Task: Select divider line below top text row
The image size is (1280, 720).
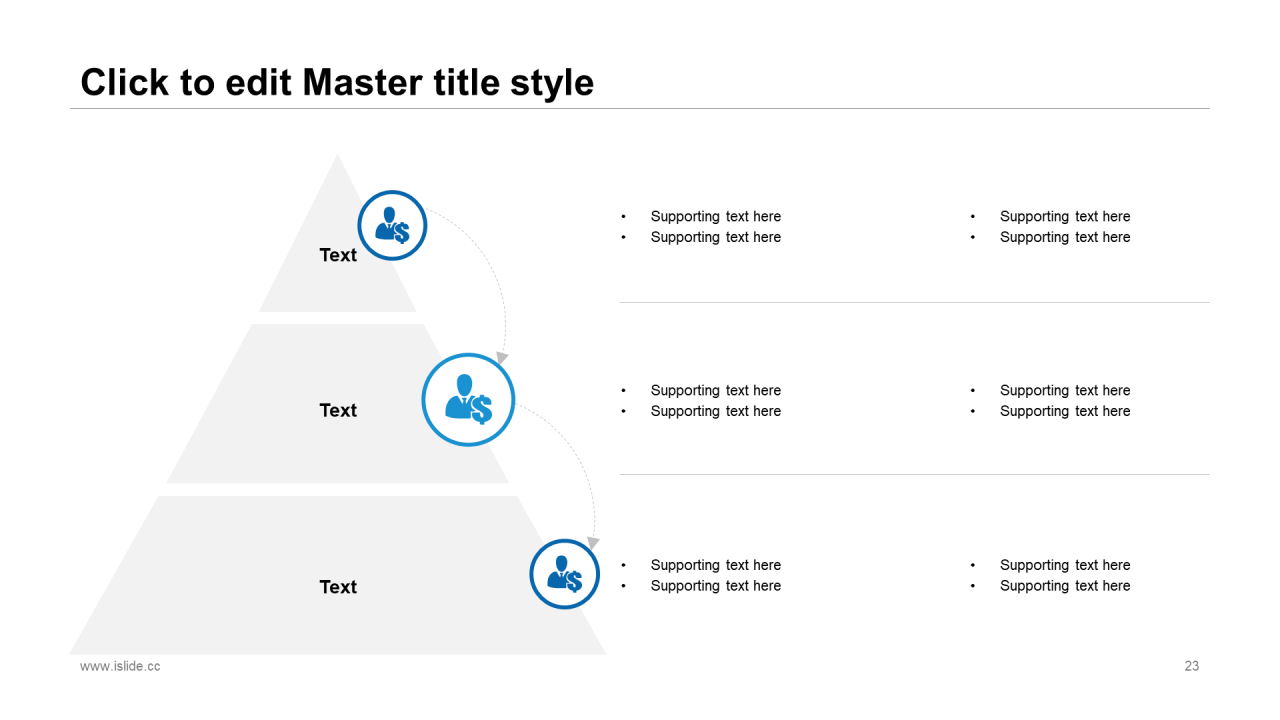Action: 914,302
